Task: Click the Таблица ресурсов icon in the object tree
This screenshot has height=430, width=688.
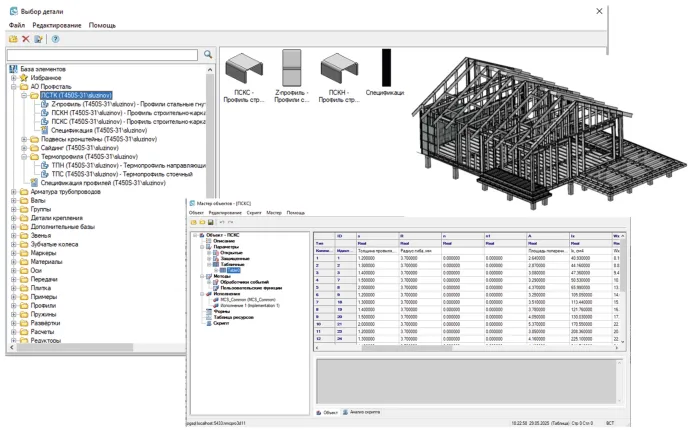Action: pos(209,317)
